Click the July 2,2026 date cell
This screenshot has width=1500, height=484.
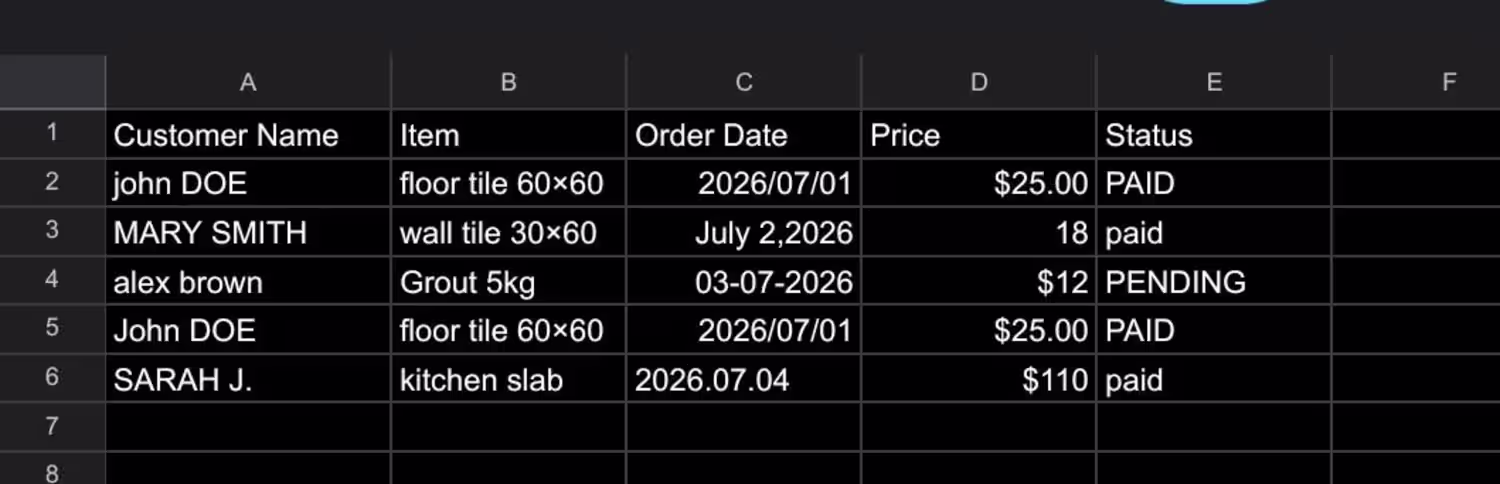click(x=744, y=232)
